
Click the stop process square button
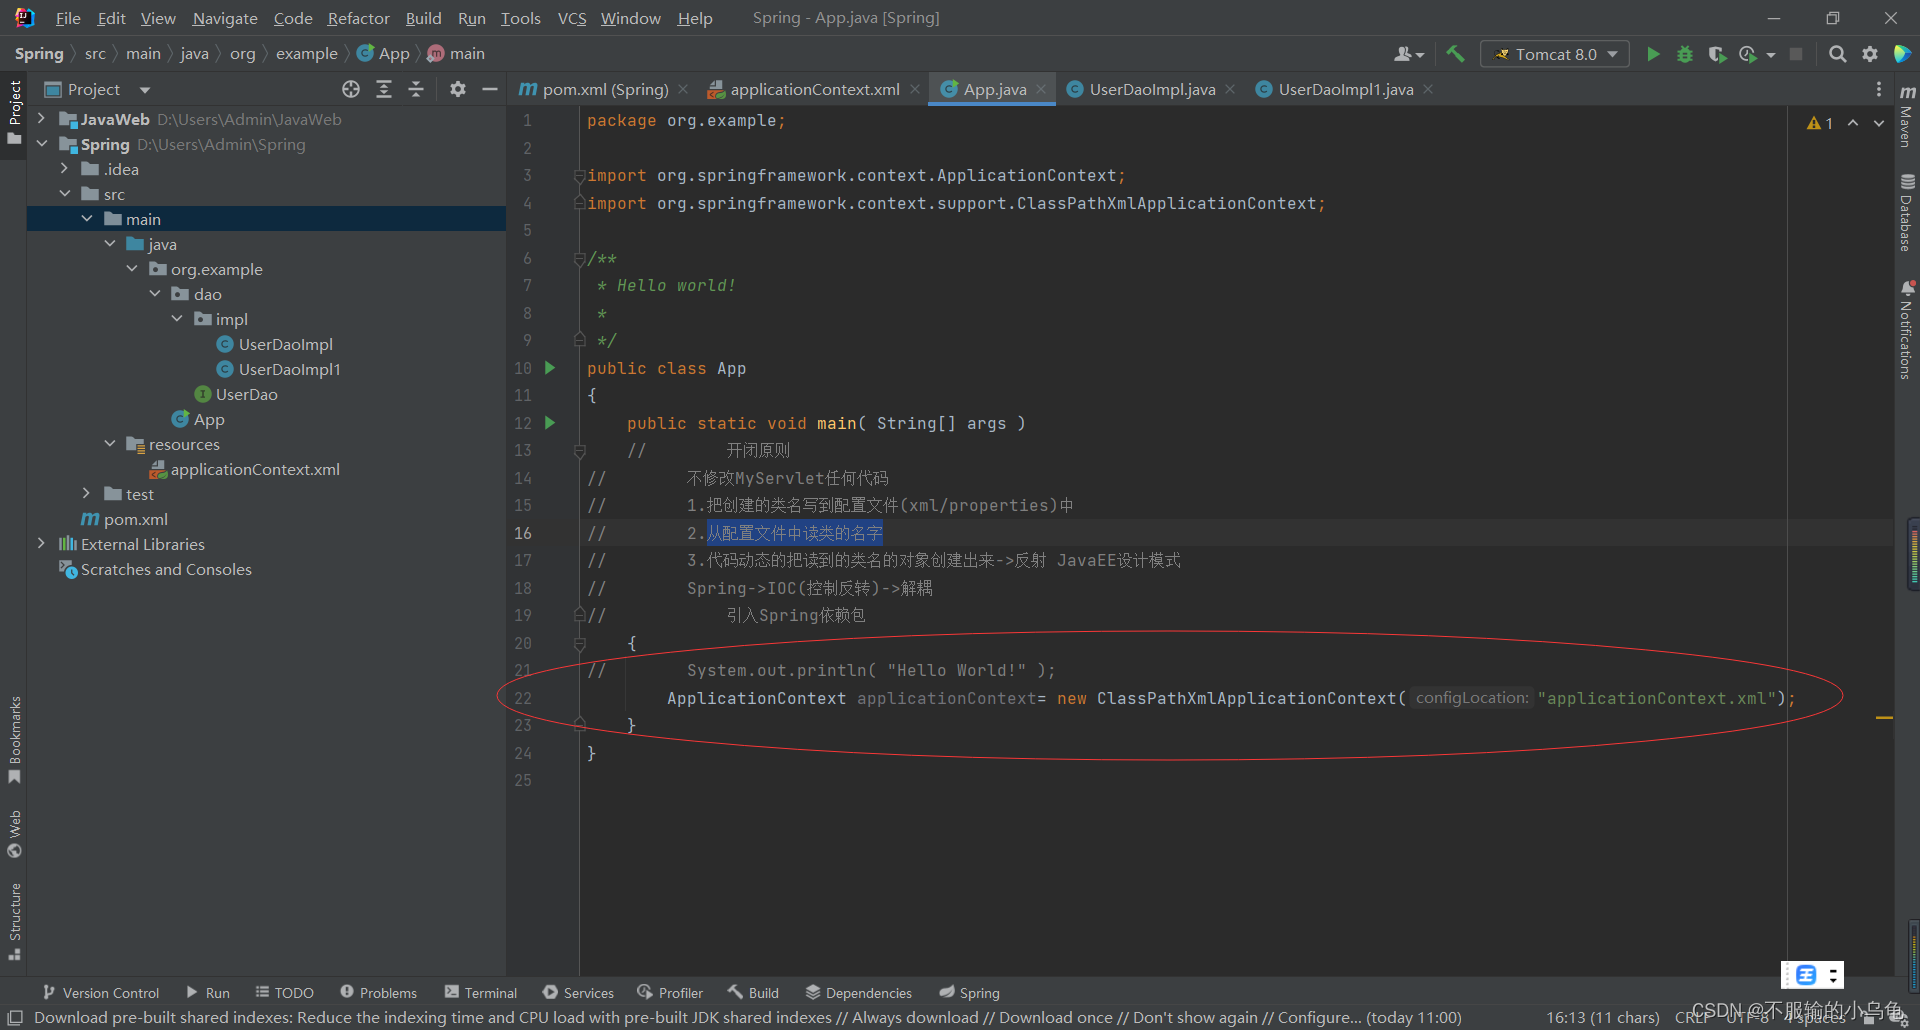click(x=1796, y=54)
